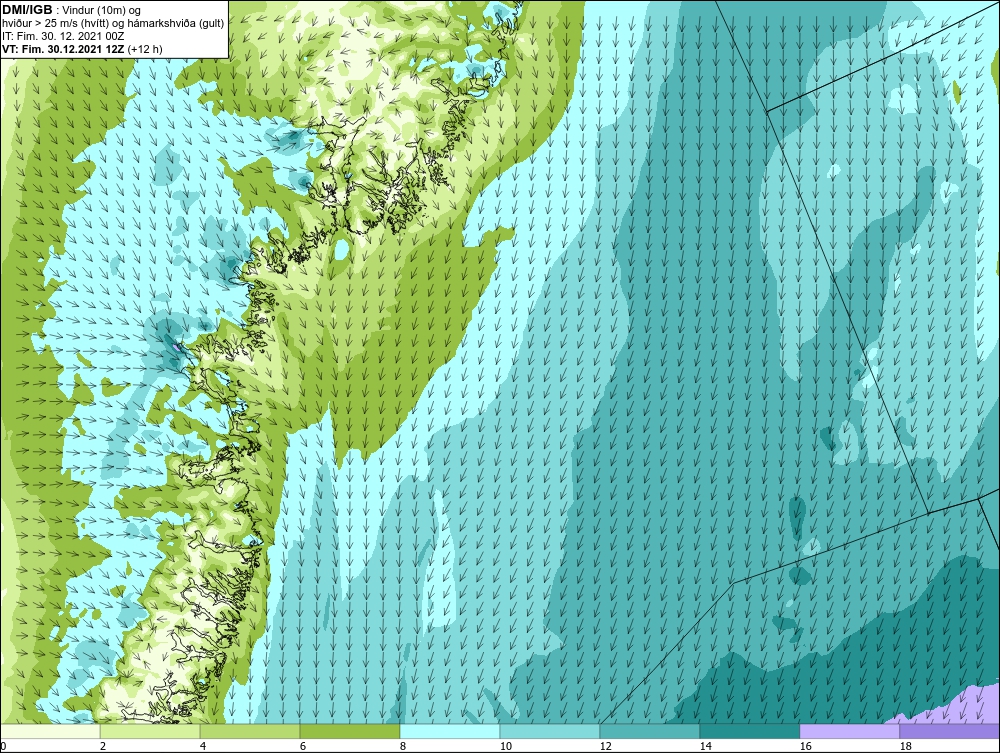Click the legend label '14'

pos(705,746)
